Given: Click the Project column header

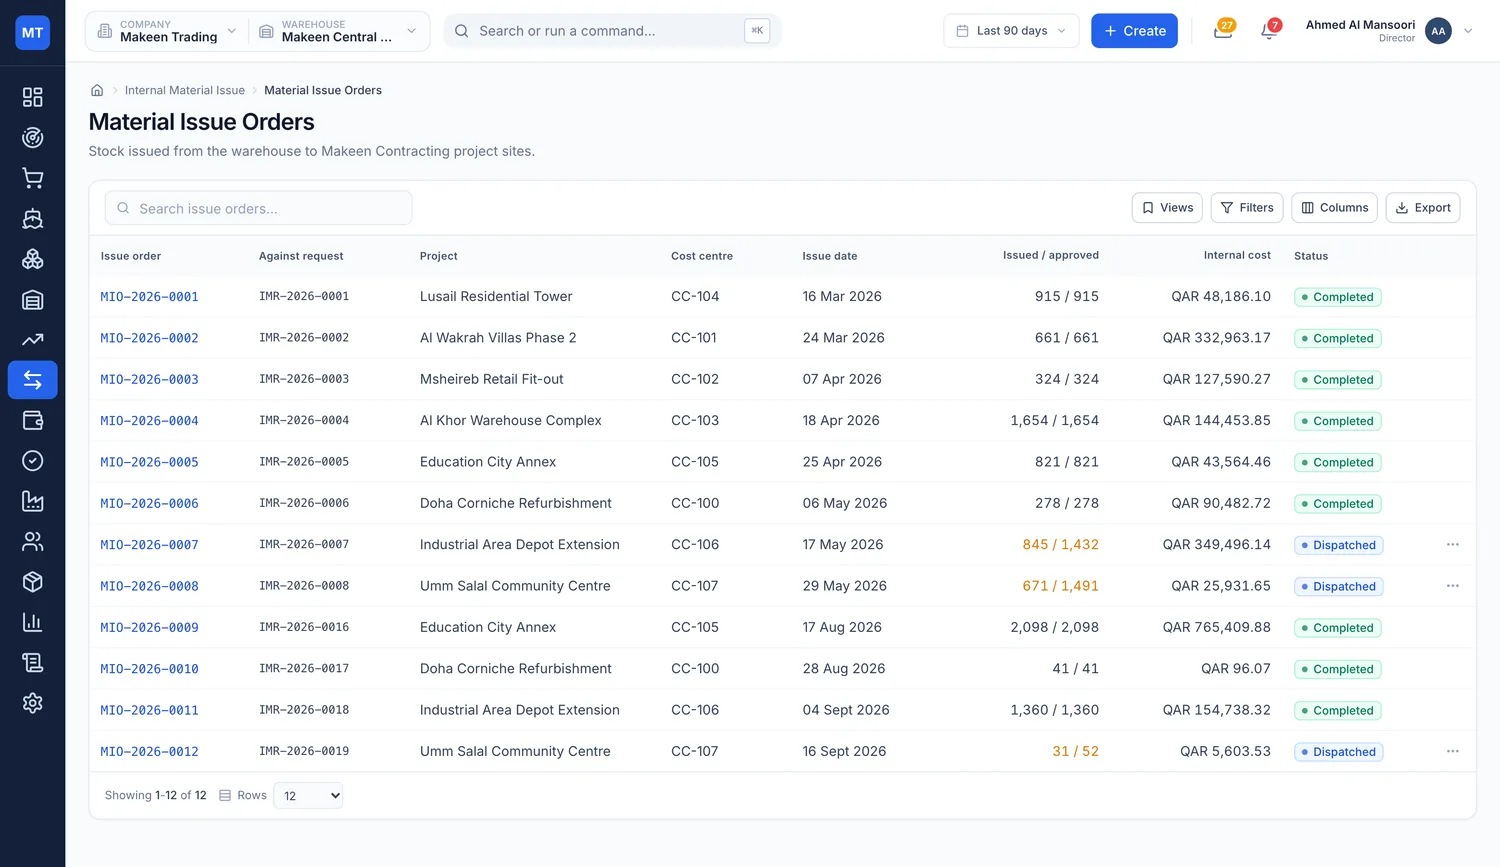Looking at the screenshot, I should [439, 256].
